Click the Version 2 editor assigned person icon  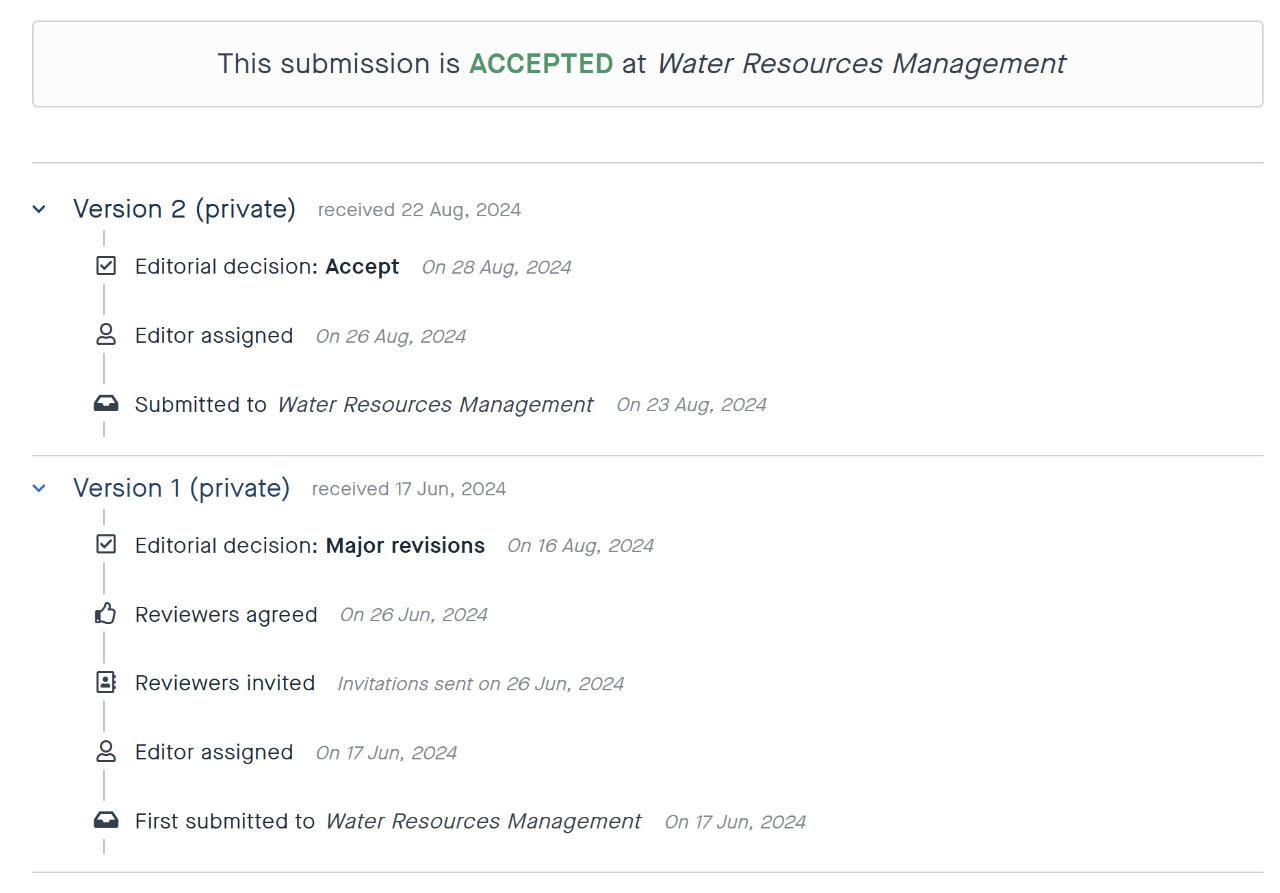coord(105,336)
